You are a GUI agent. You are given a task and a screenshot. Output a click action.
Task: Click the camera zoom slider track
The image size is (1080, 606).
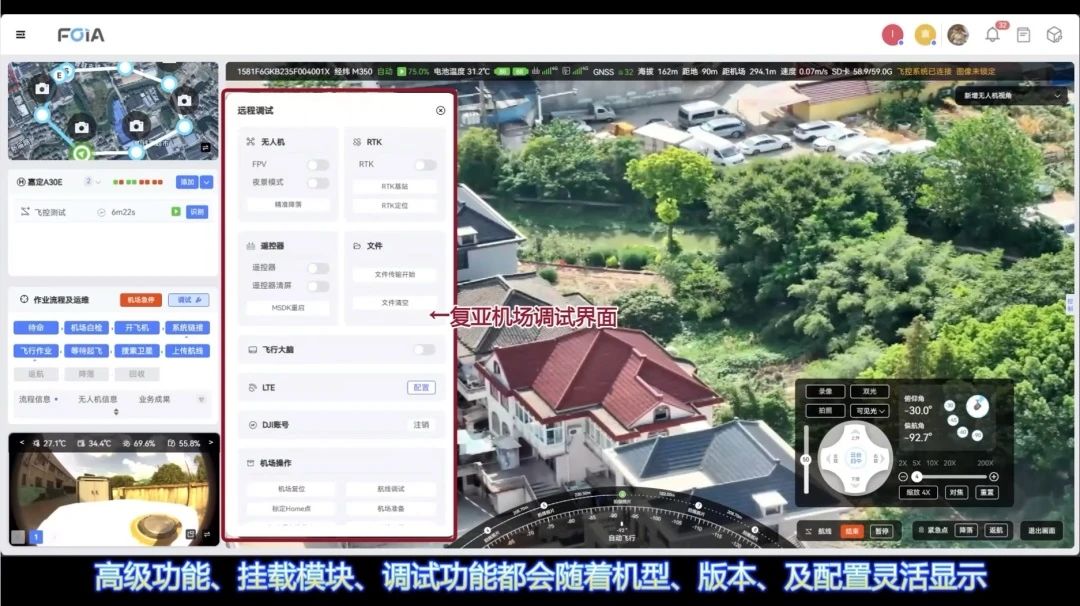950,477
